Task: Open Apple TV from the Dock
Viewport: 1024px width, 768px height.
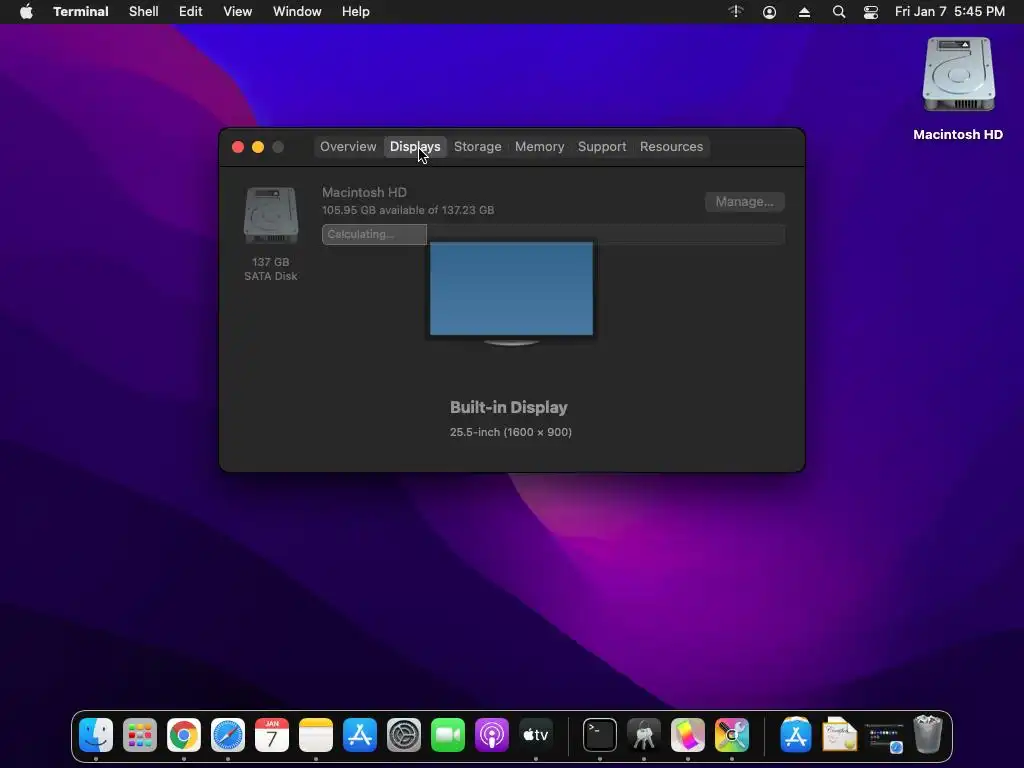Action: (536, 735)
